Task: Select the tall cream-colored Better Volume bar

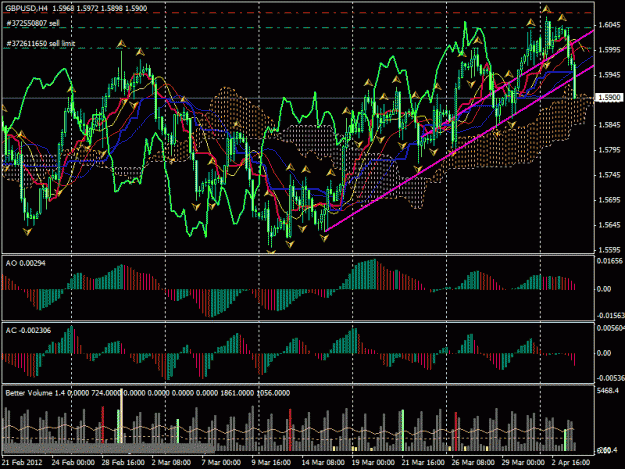Action: (x=122, y=416)
